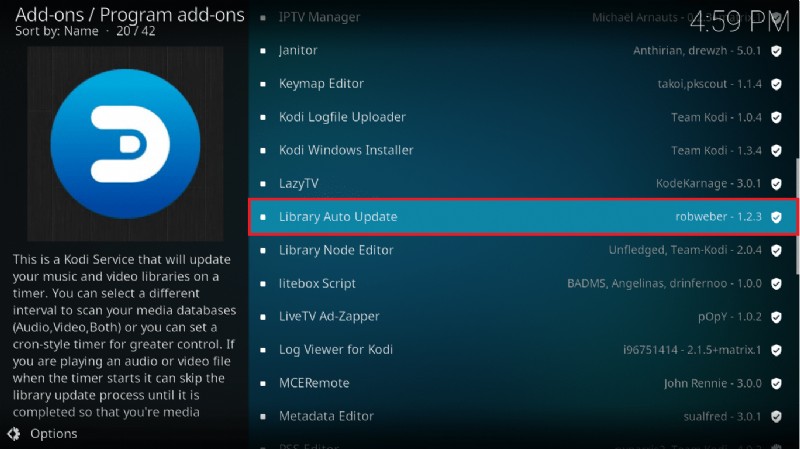This screenshot has height=449, width=800.
Task: Click 'robweber - 1.2.3' version text
Action: (x=718, y=216)
